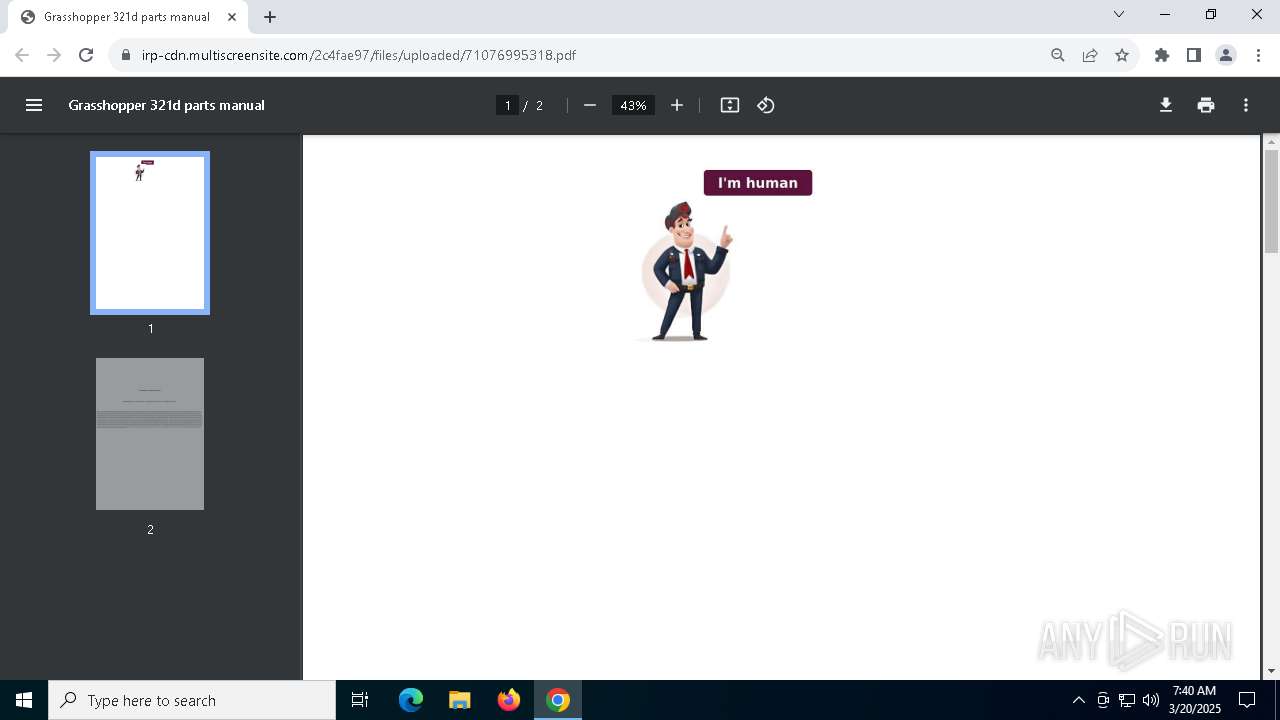
Task: Print the PDF document
Action: click(x=1206, y=105)
